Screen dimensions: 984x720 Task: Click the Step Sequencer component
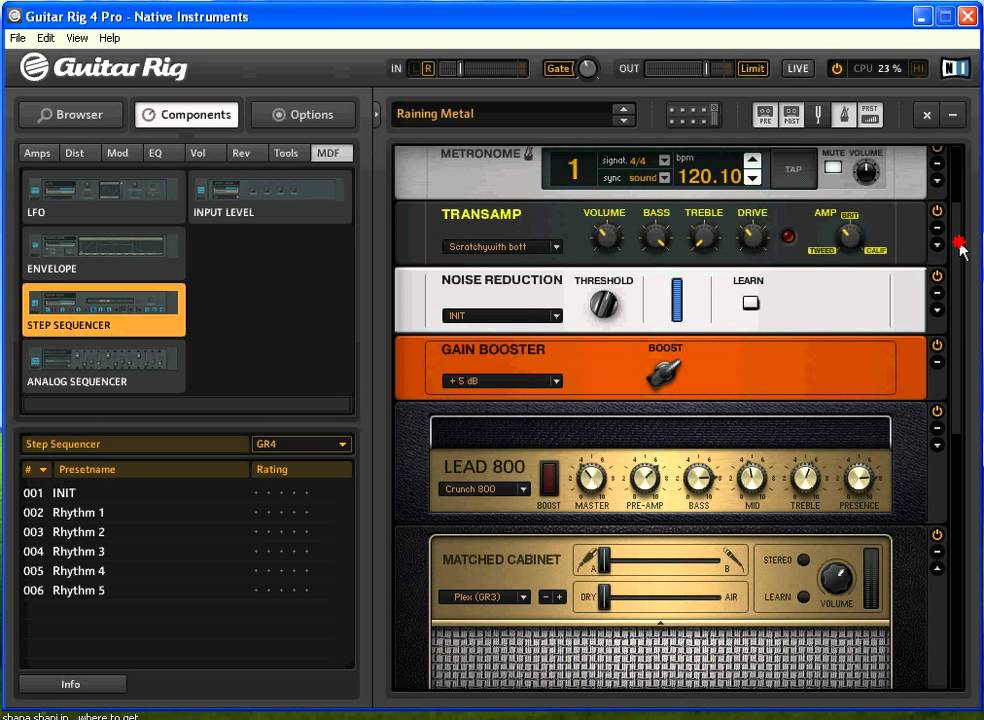104,310
